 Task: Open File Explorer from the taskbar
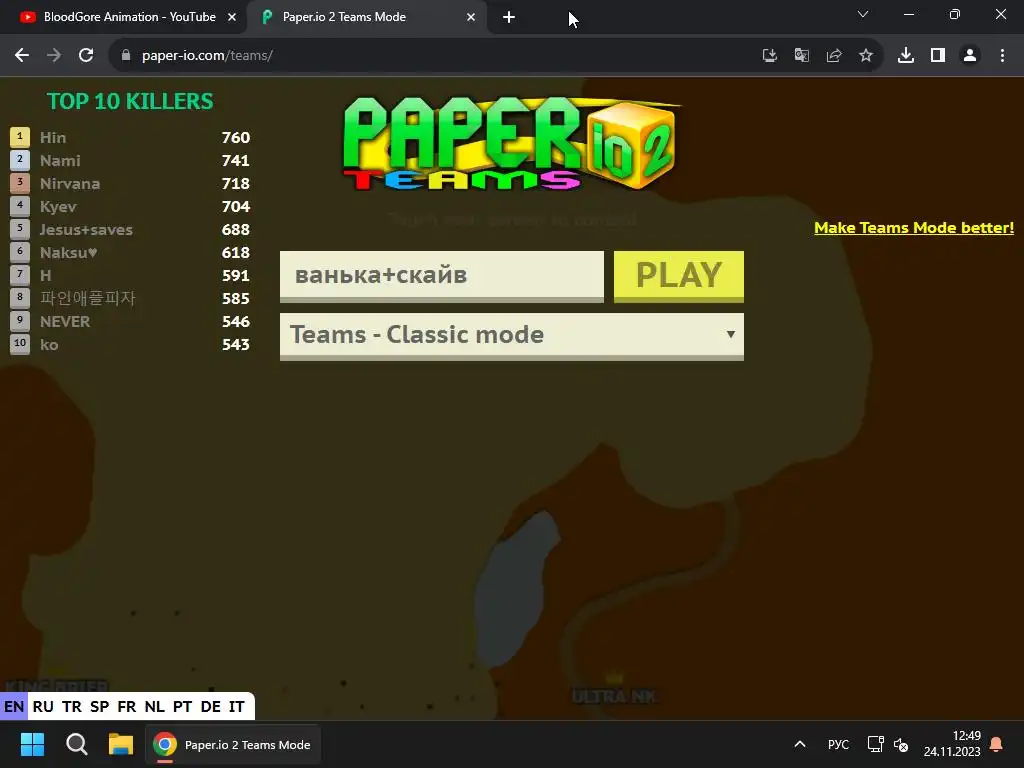[121, 744]
